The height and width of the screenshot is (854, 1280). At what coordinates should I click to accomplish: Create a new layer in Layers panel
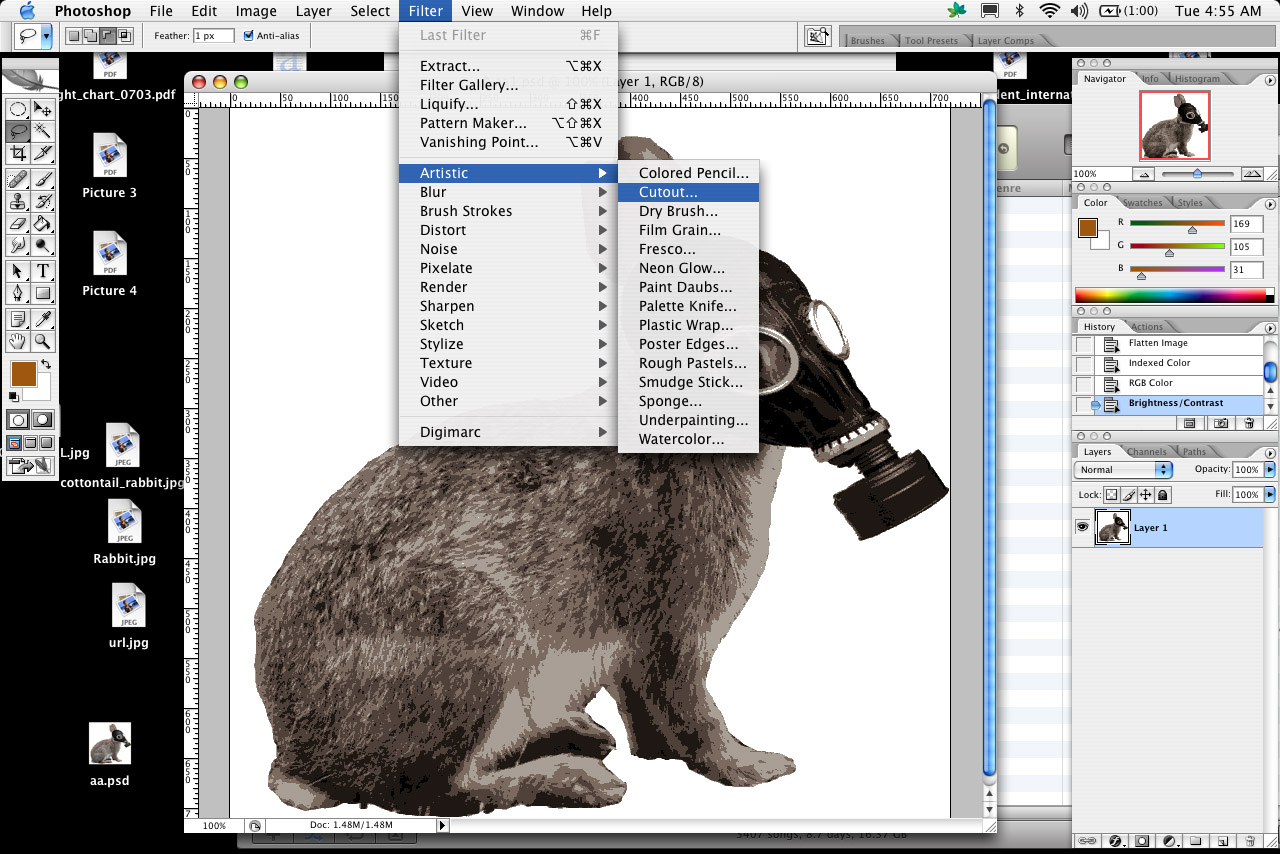(1223, 842)
